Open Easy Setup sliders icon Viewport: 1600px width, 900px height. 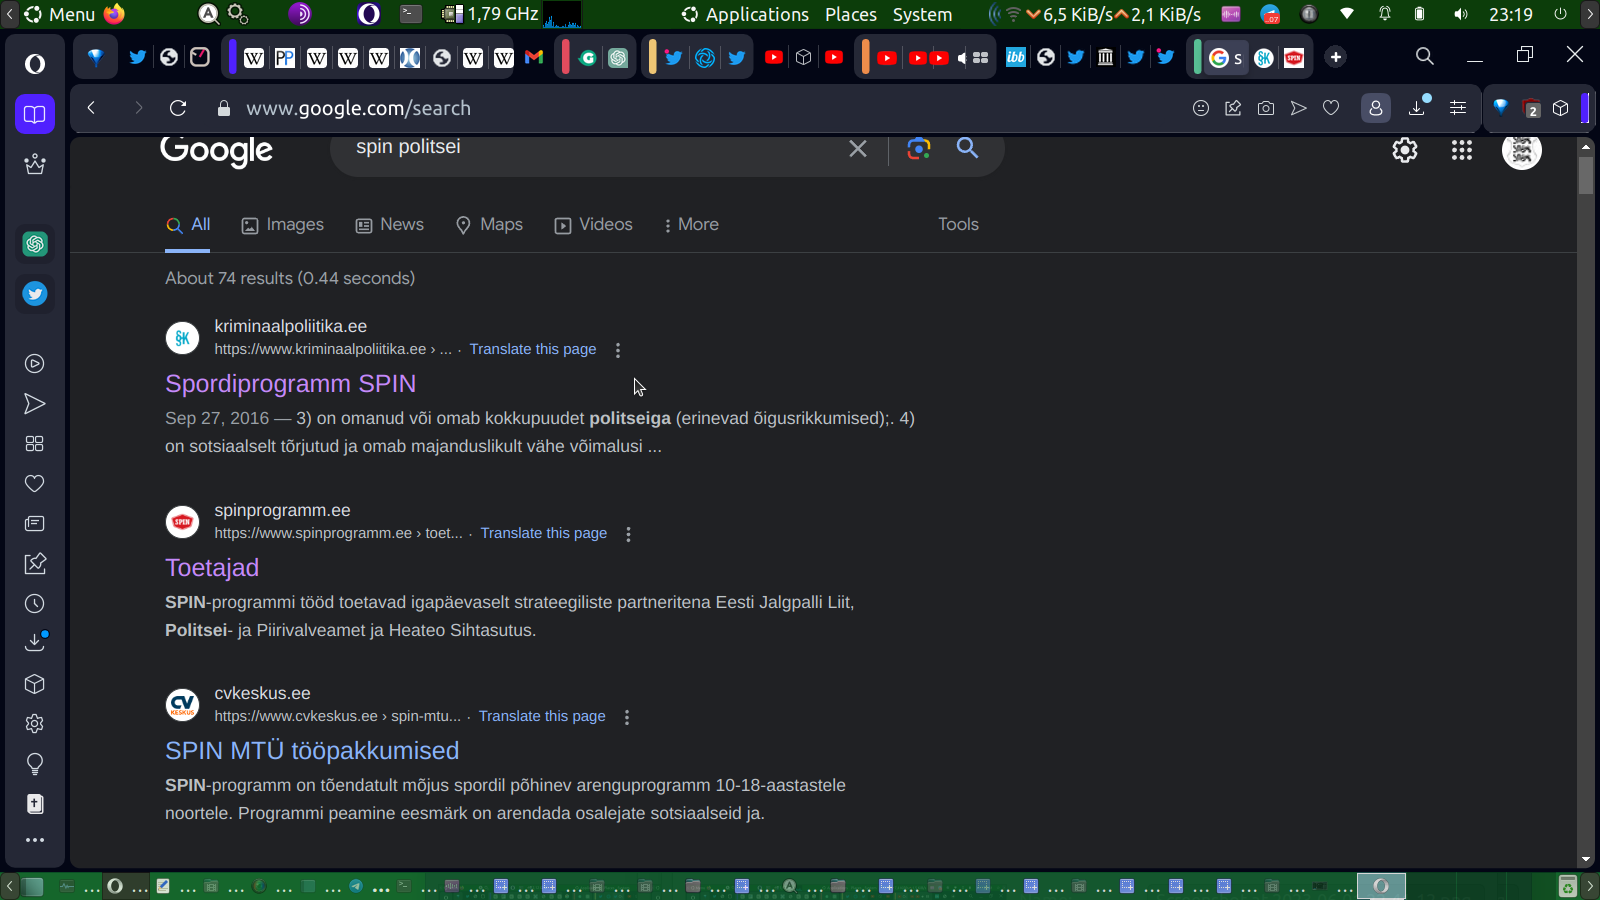(x=1458, y=108)
